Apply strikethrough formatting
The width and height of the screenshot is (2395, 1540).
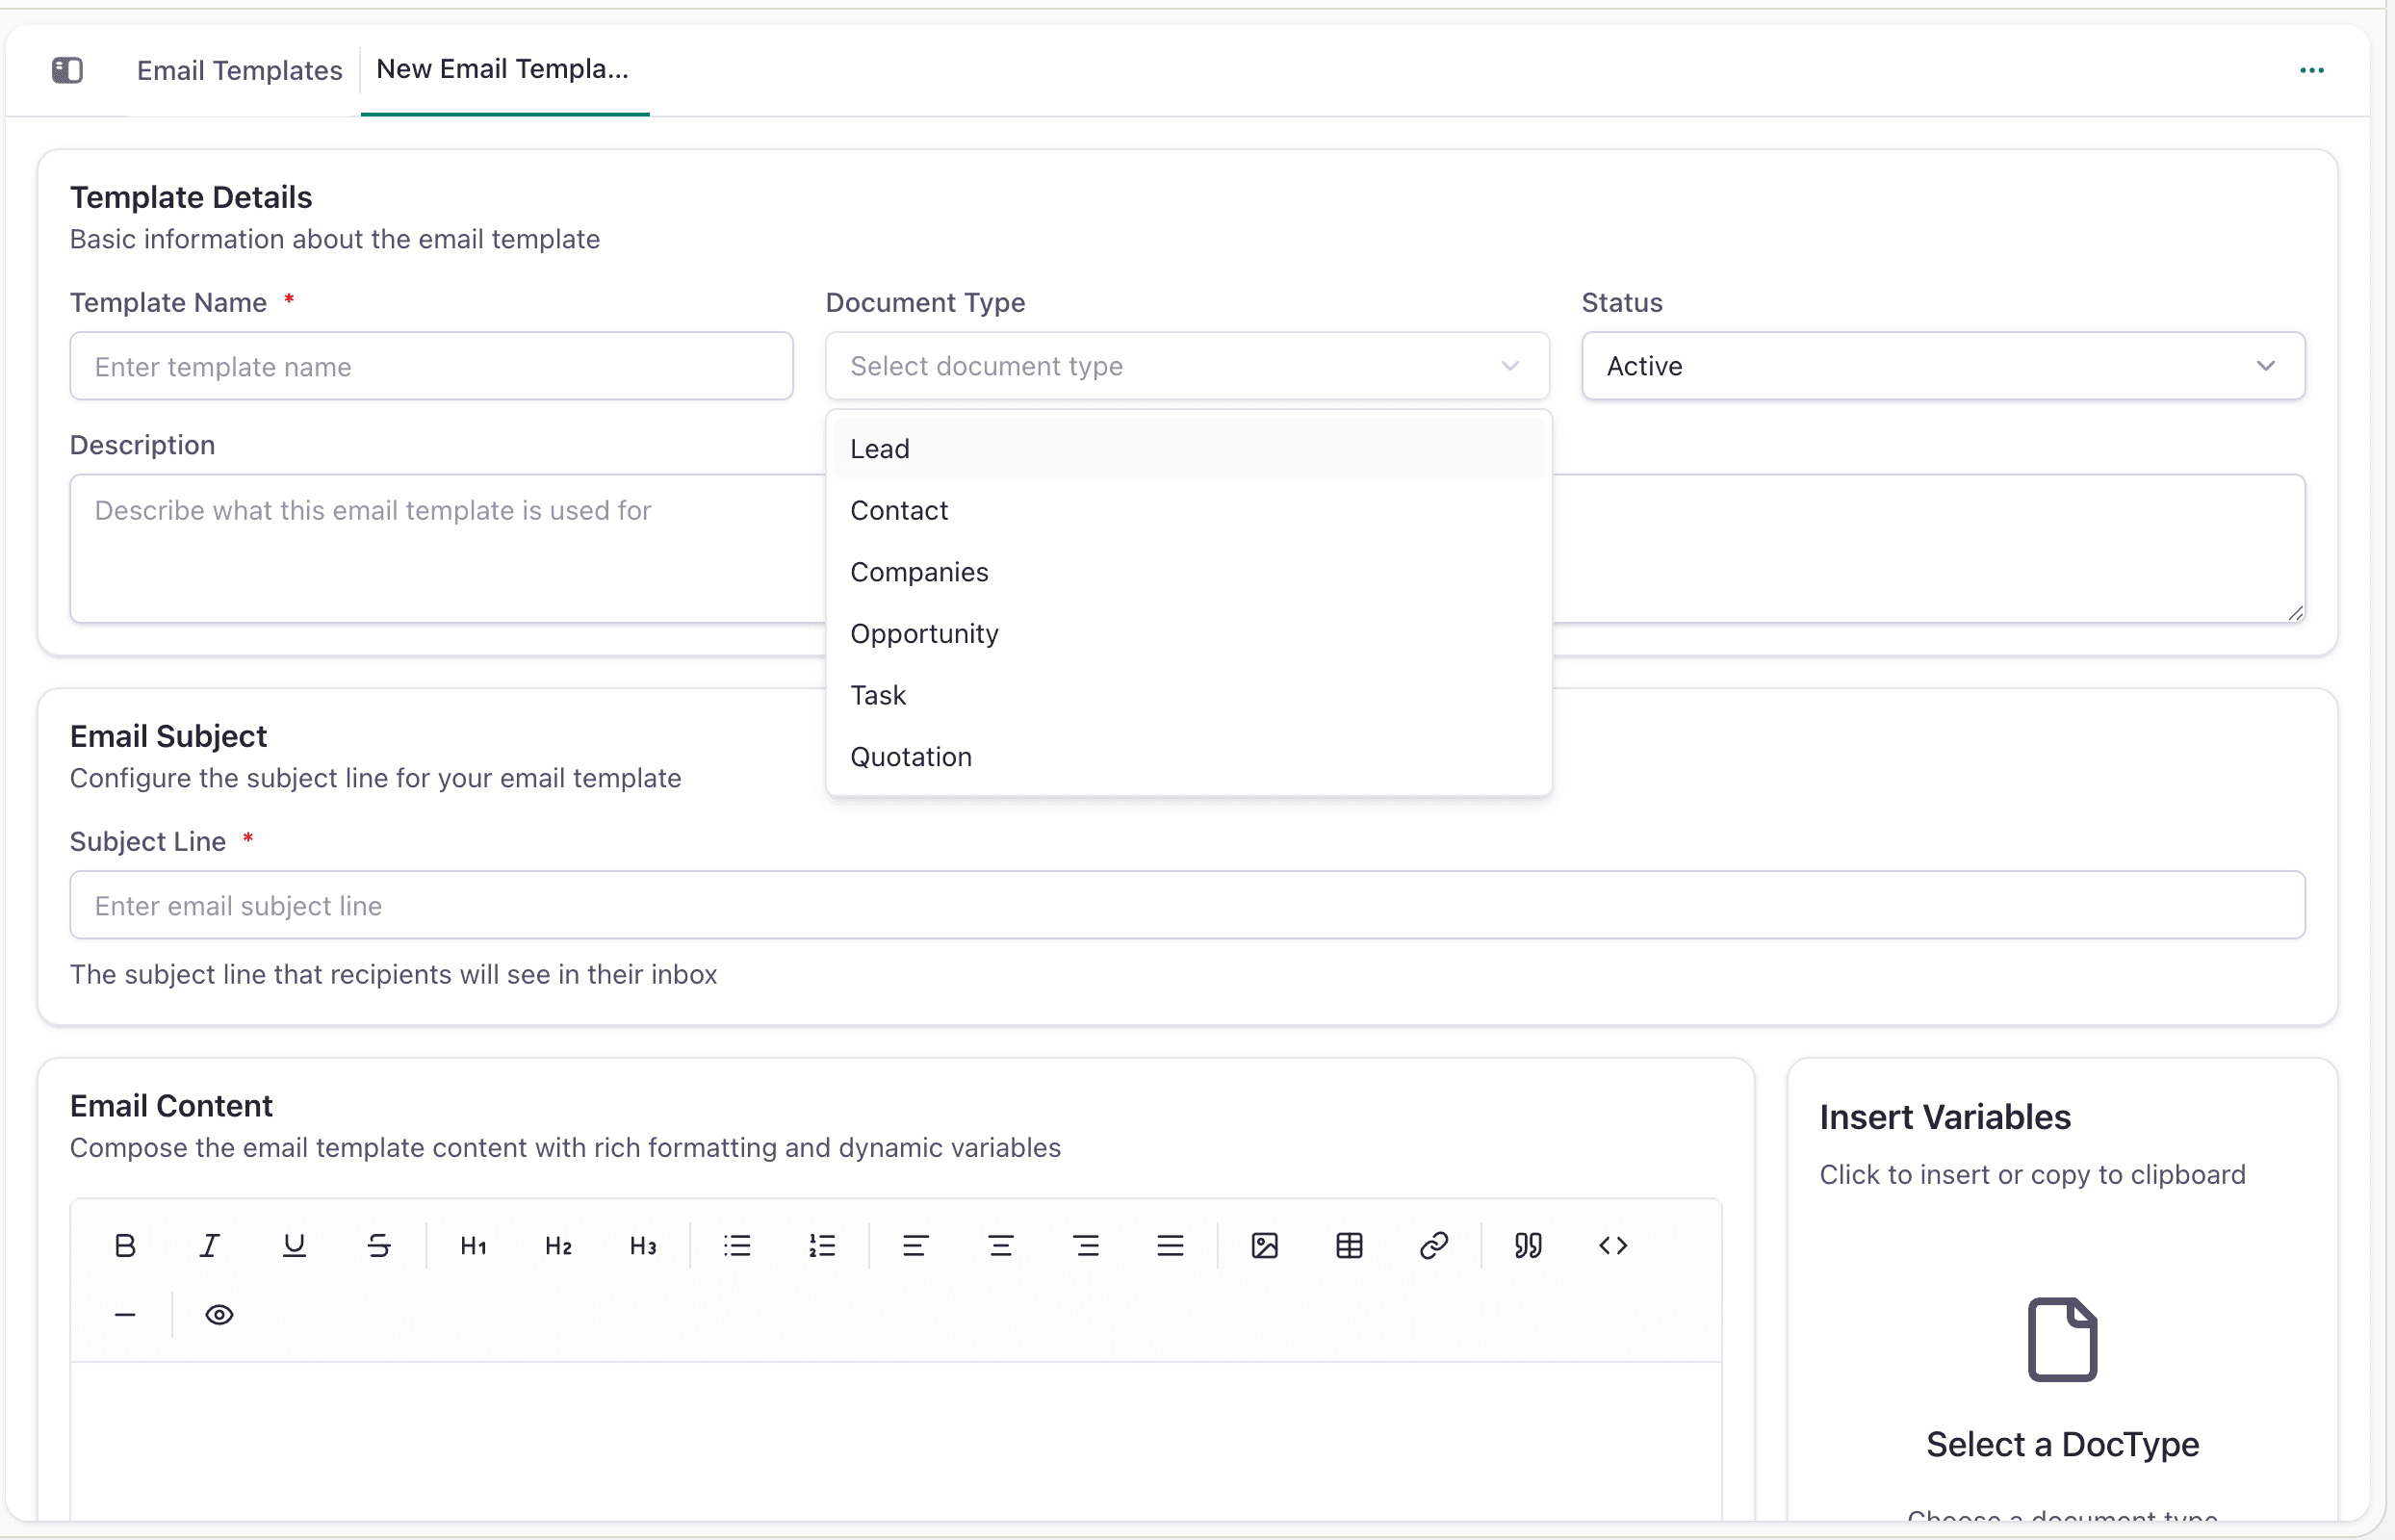pyautogui.click(x=379, y=1245)
